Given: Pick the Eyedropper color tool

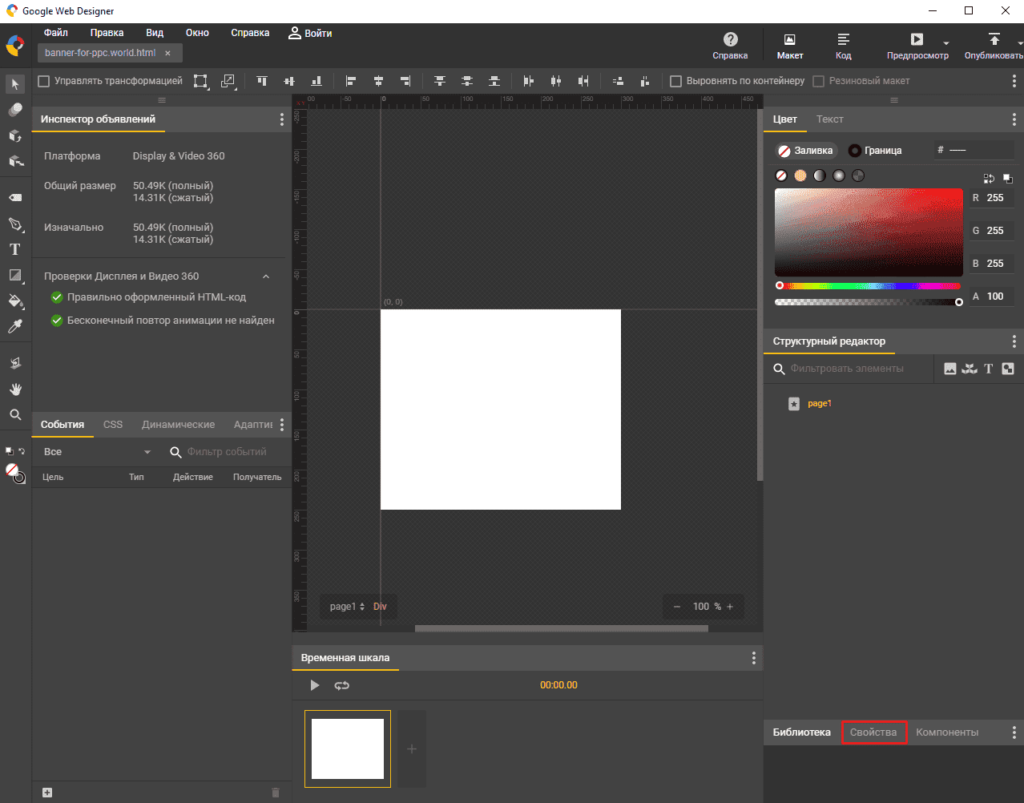Looking at the screenshot, I should click(15, 327).
